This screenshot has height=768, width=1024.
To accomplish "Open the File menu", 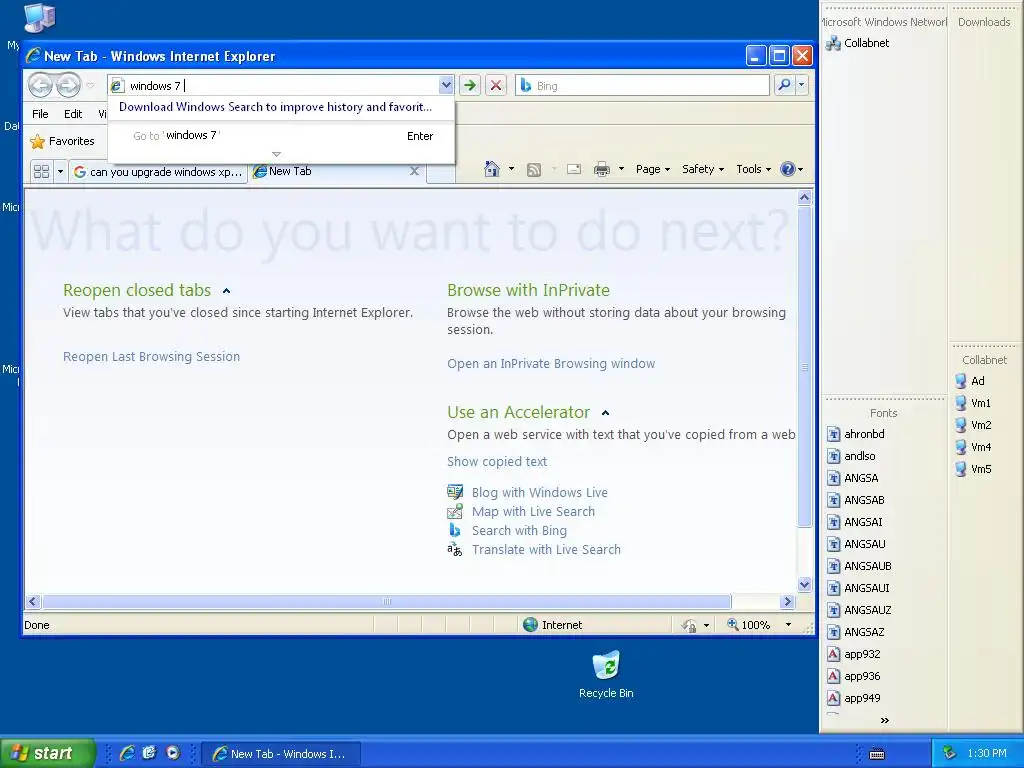I will pos(40,114).
